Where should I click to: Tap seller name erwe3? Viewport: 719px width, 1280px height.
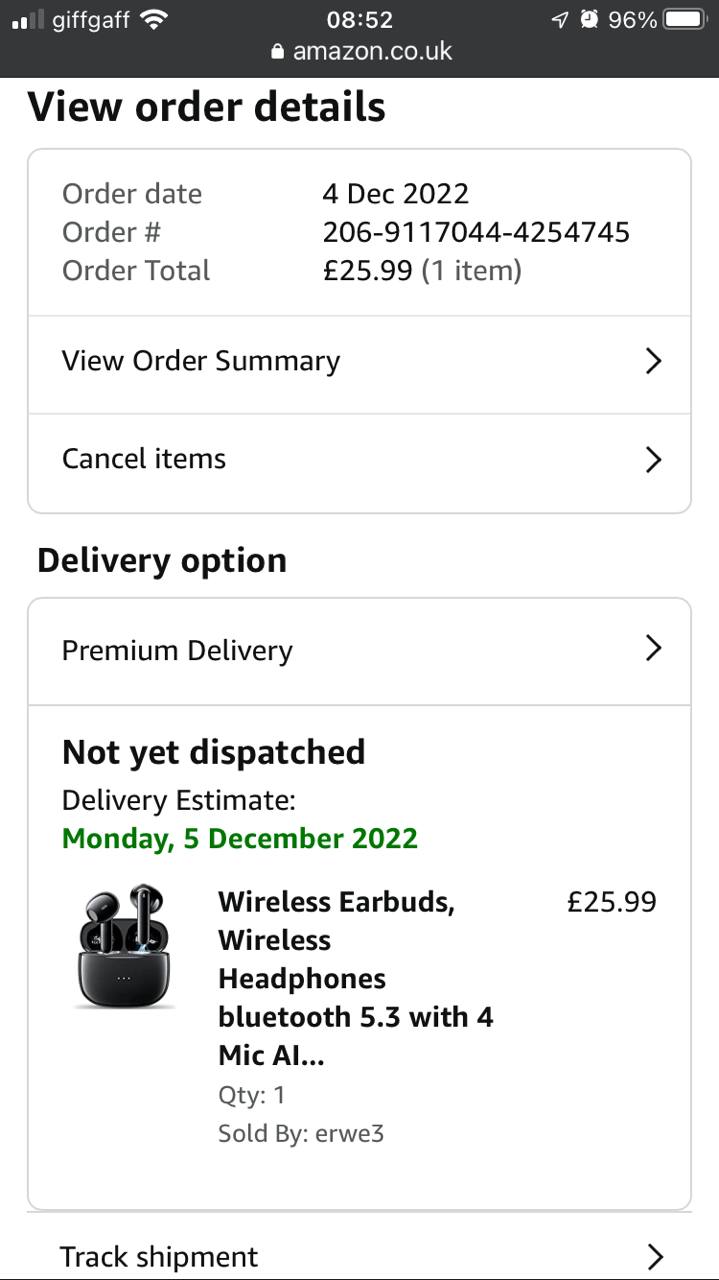coord(349,1133)
